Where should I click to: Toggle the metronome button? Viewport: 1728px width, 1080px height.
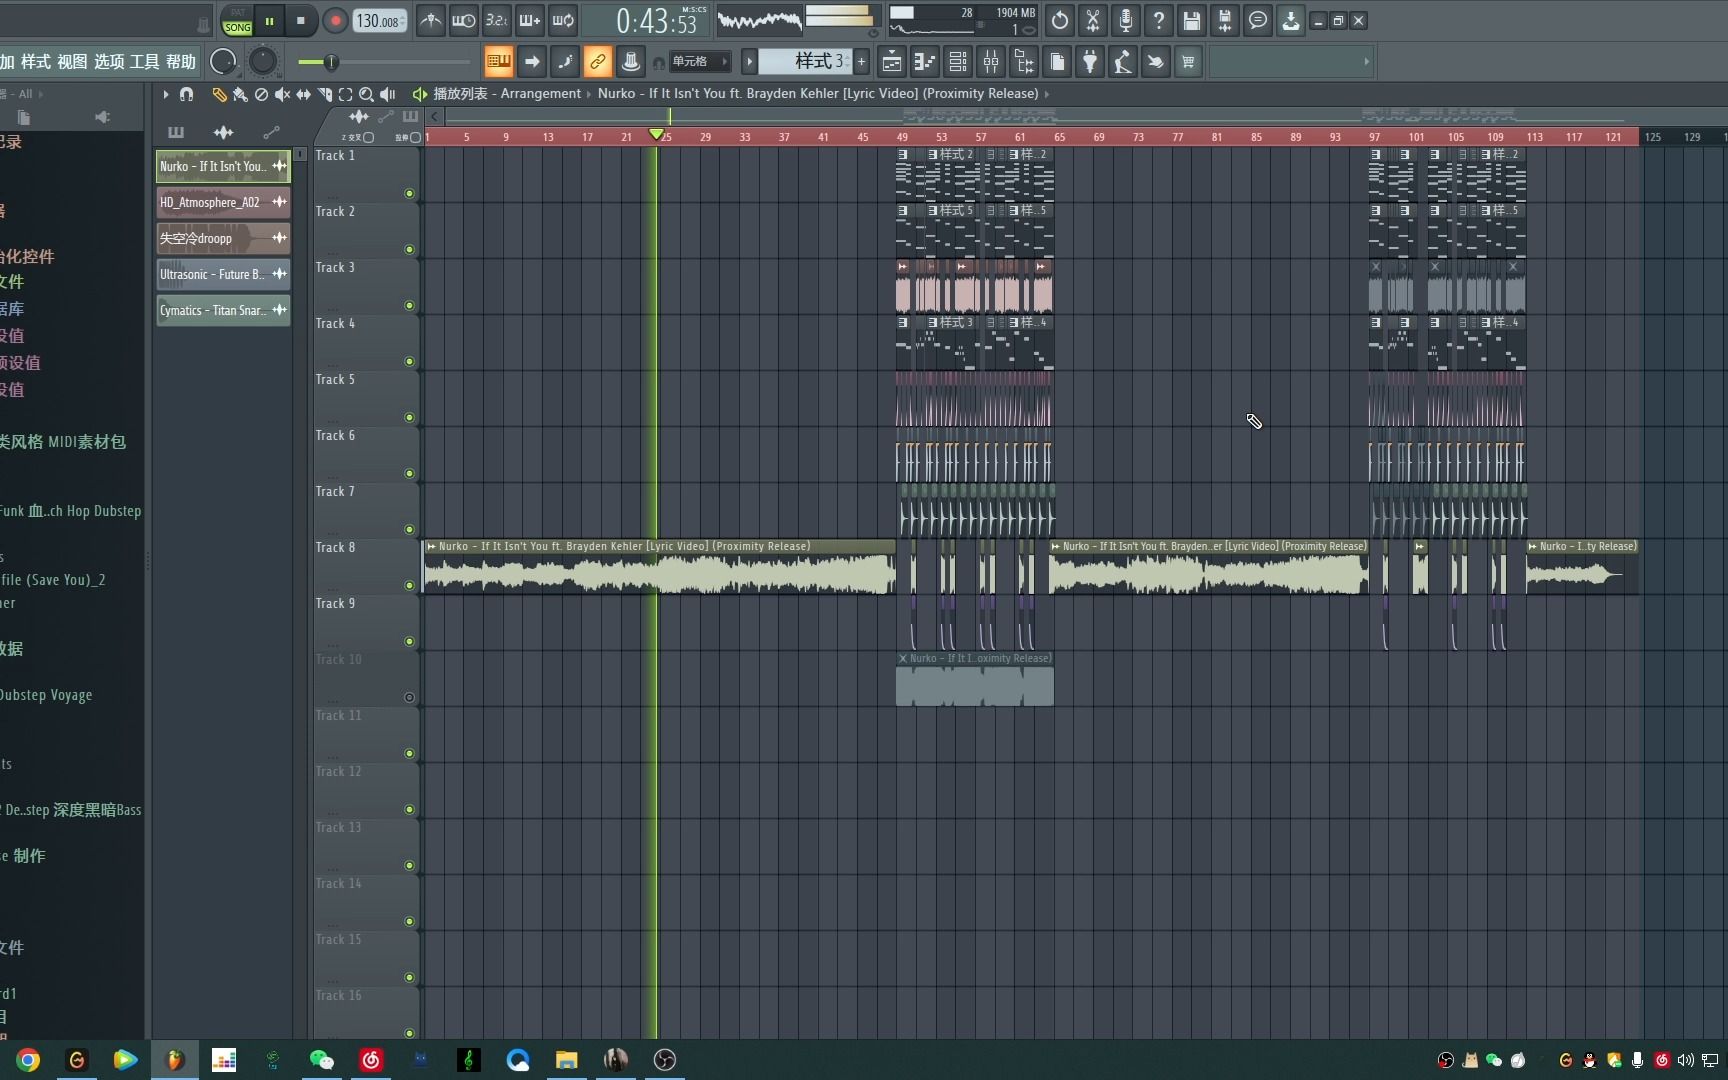point(431,20)
